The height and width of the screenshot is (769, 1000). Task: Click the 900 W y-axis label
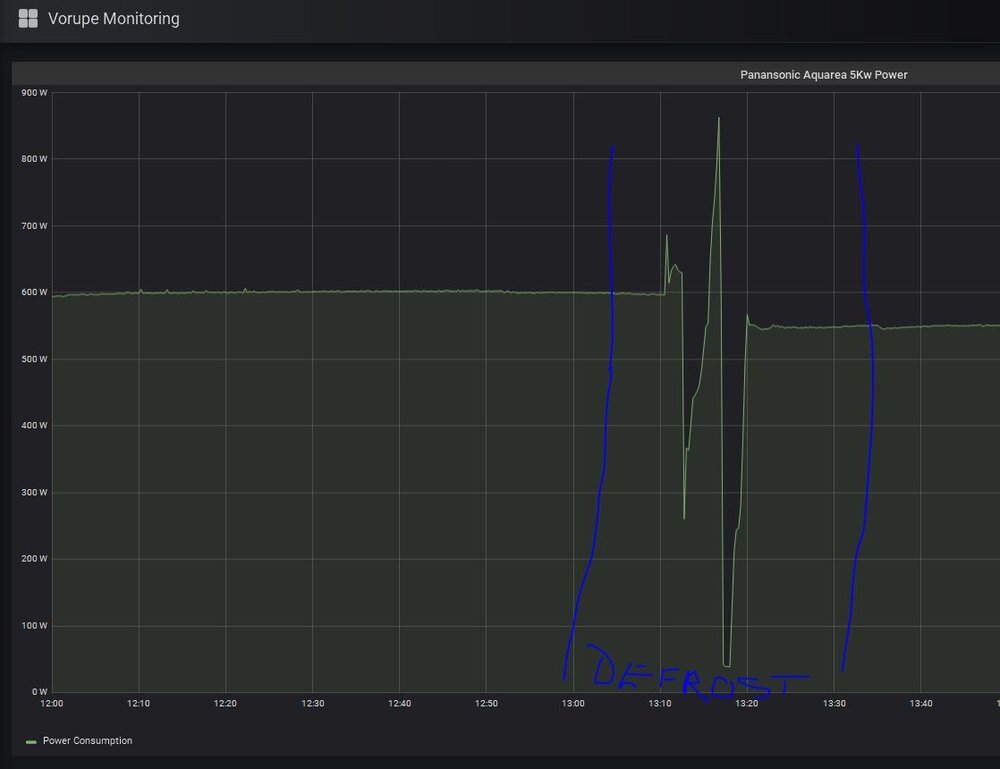point(34,93)
